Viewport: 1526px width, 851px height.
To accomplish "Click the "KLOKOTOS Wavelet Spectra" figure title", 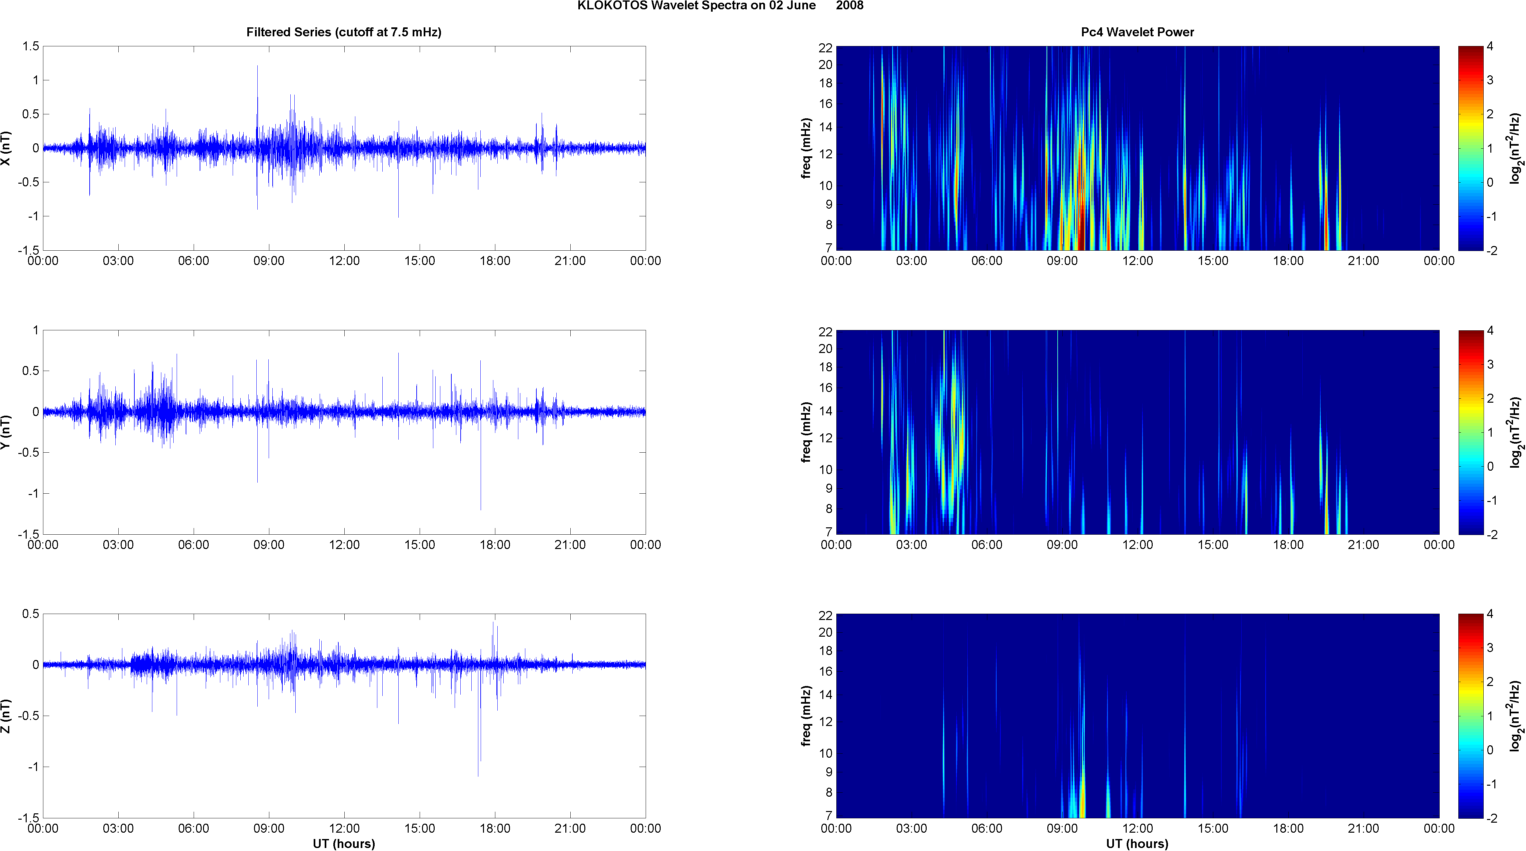I will click(x=720, y=6).
